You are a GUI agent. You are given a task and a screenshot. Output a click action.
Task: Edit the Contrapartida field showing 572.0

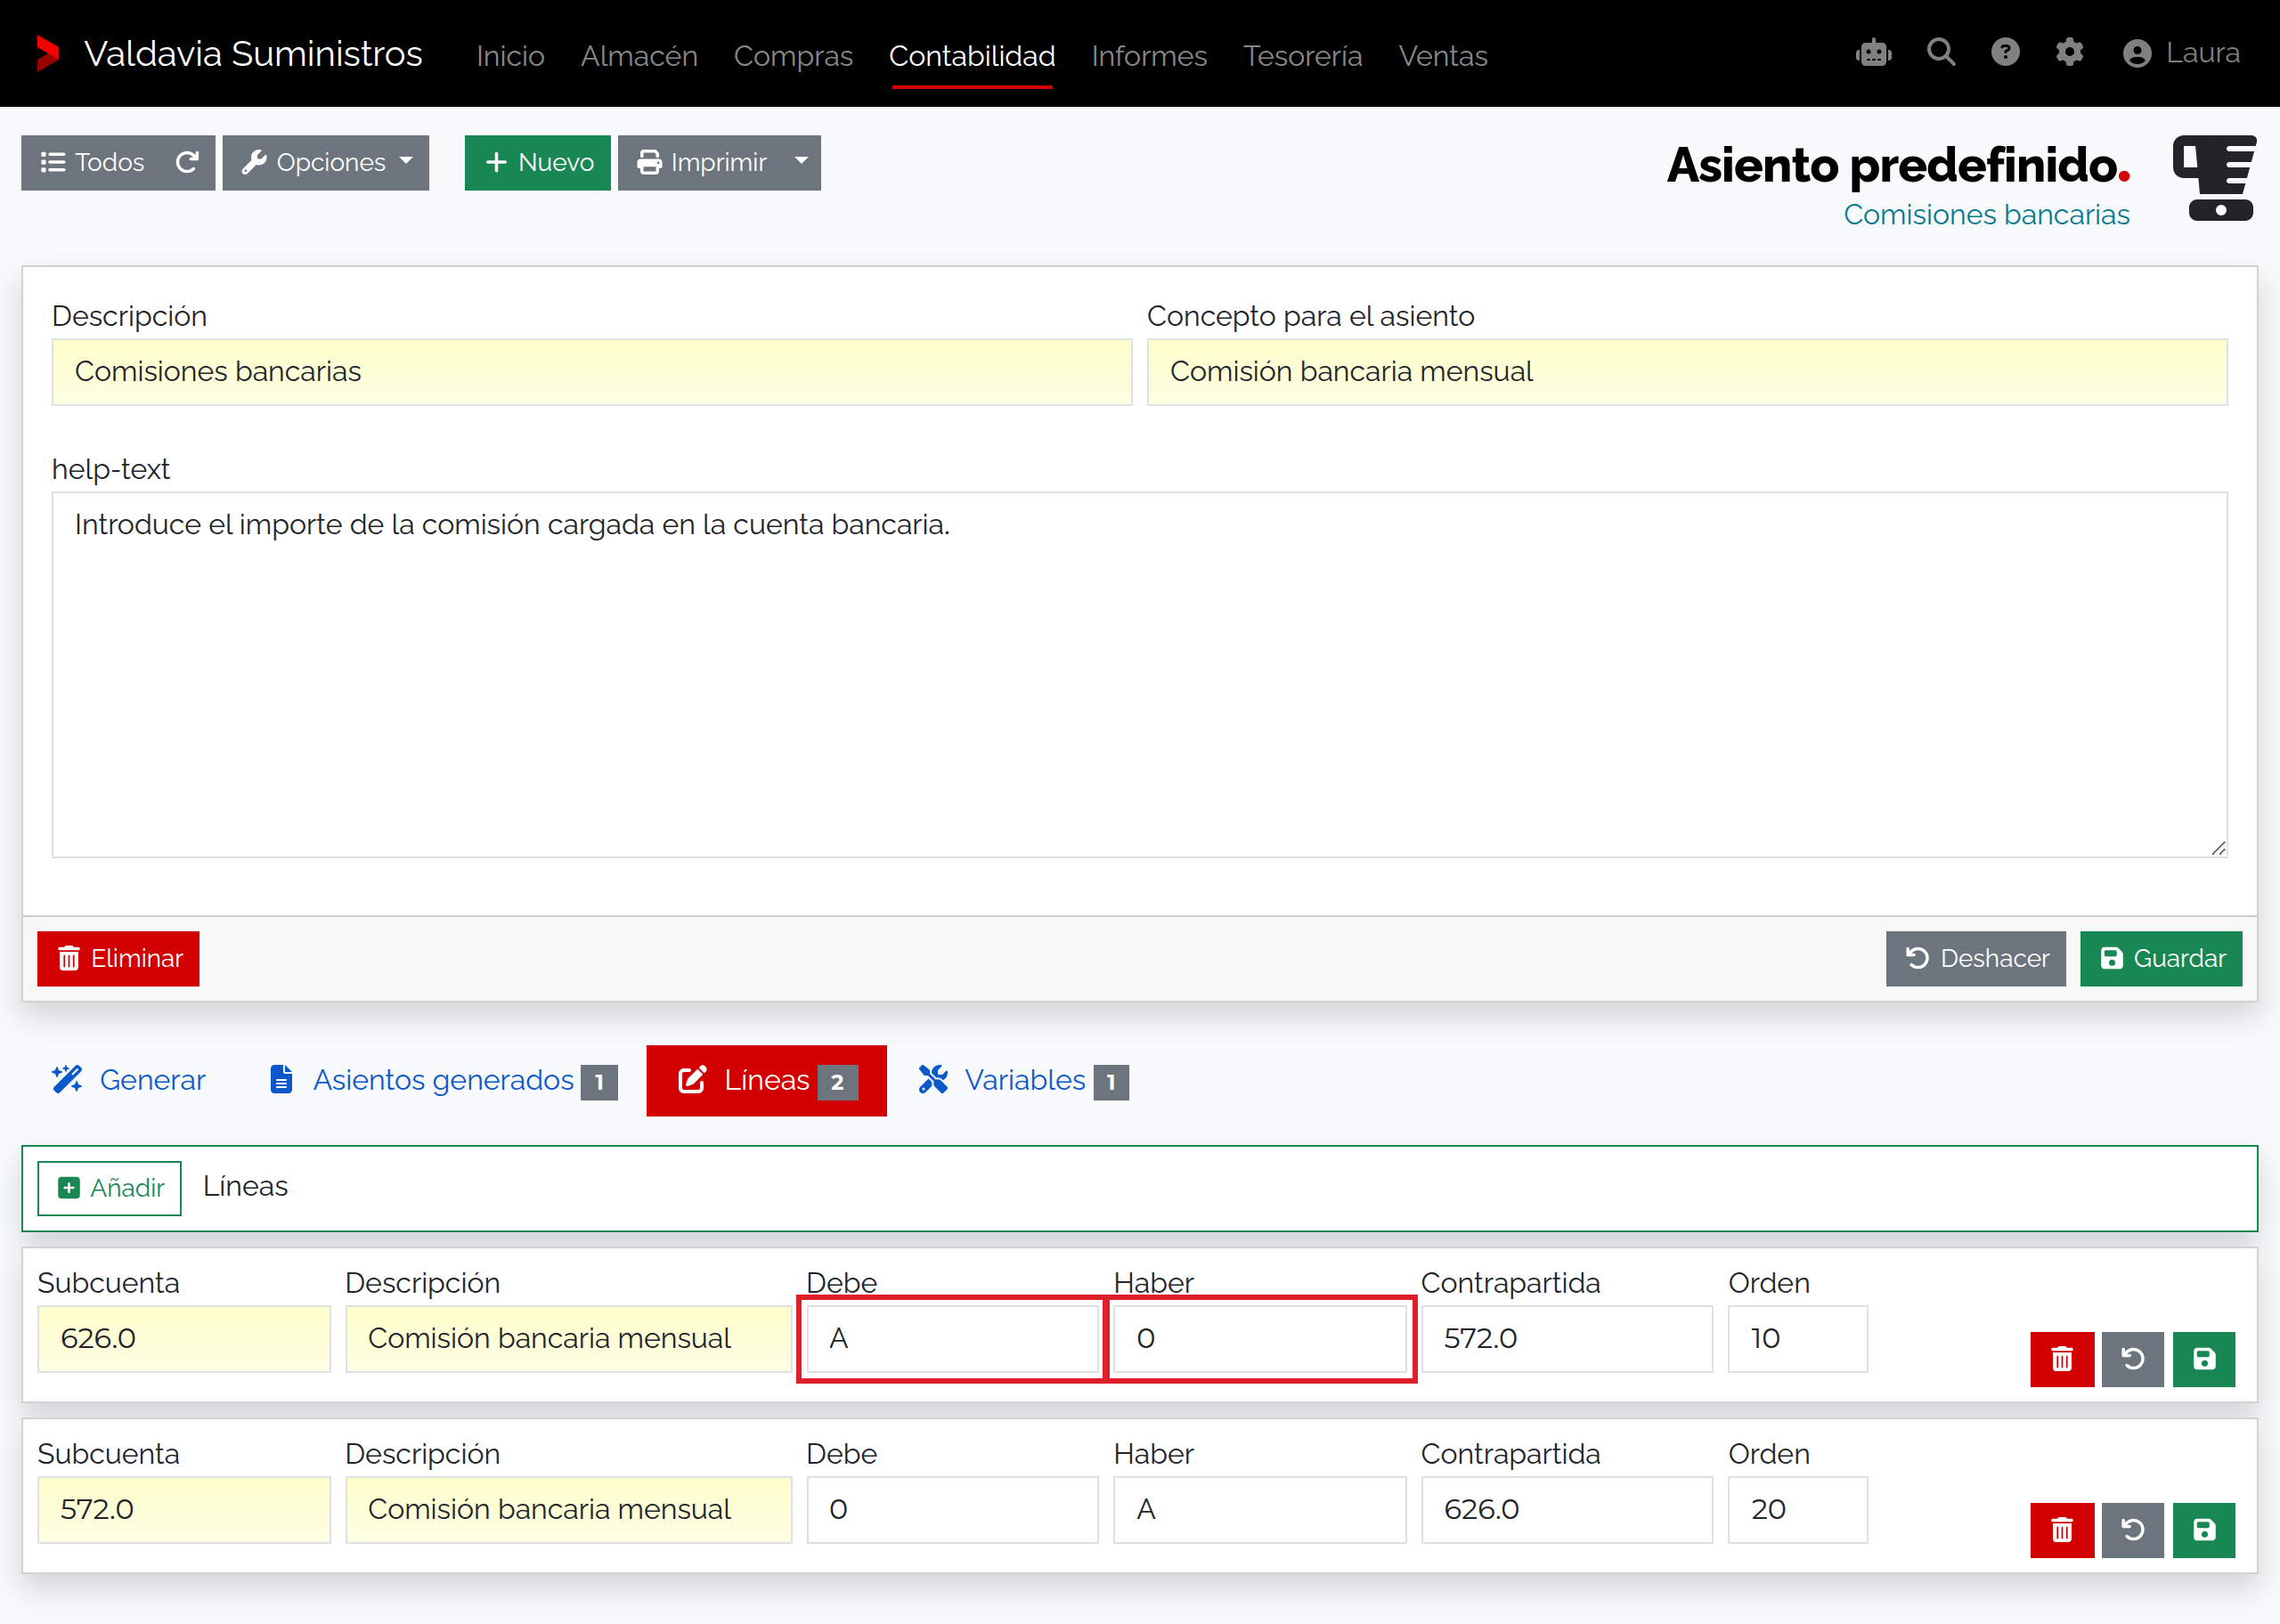coord(1567,1339)
